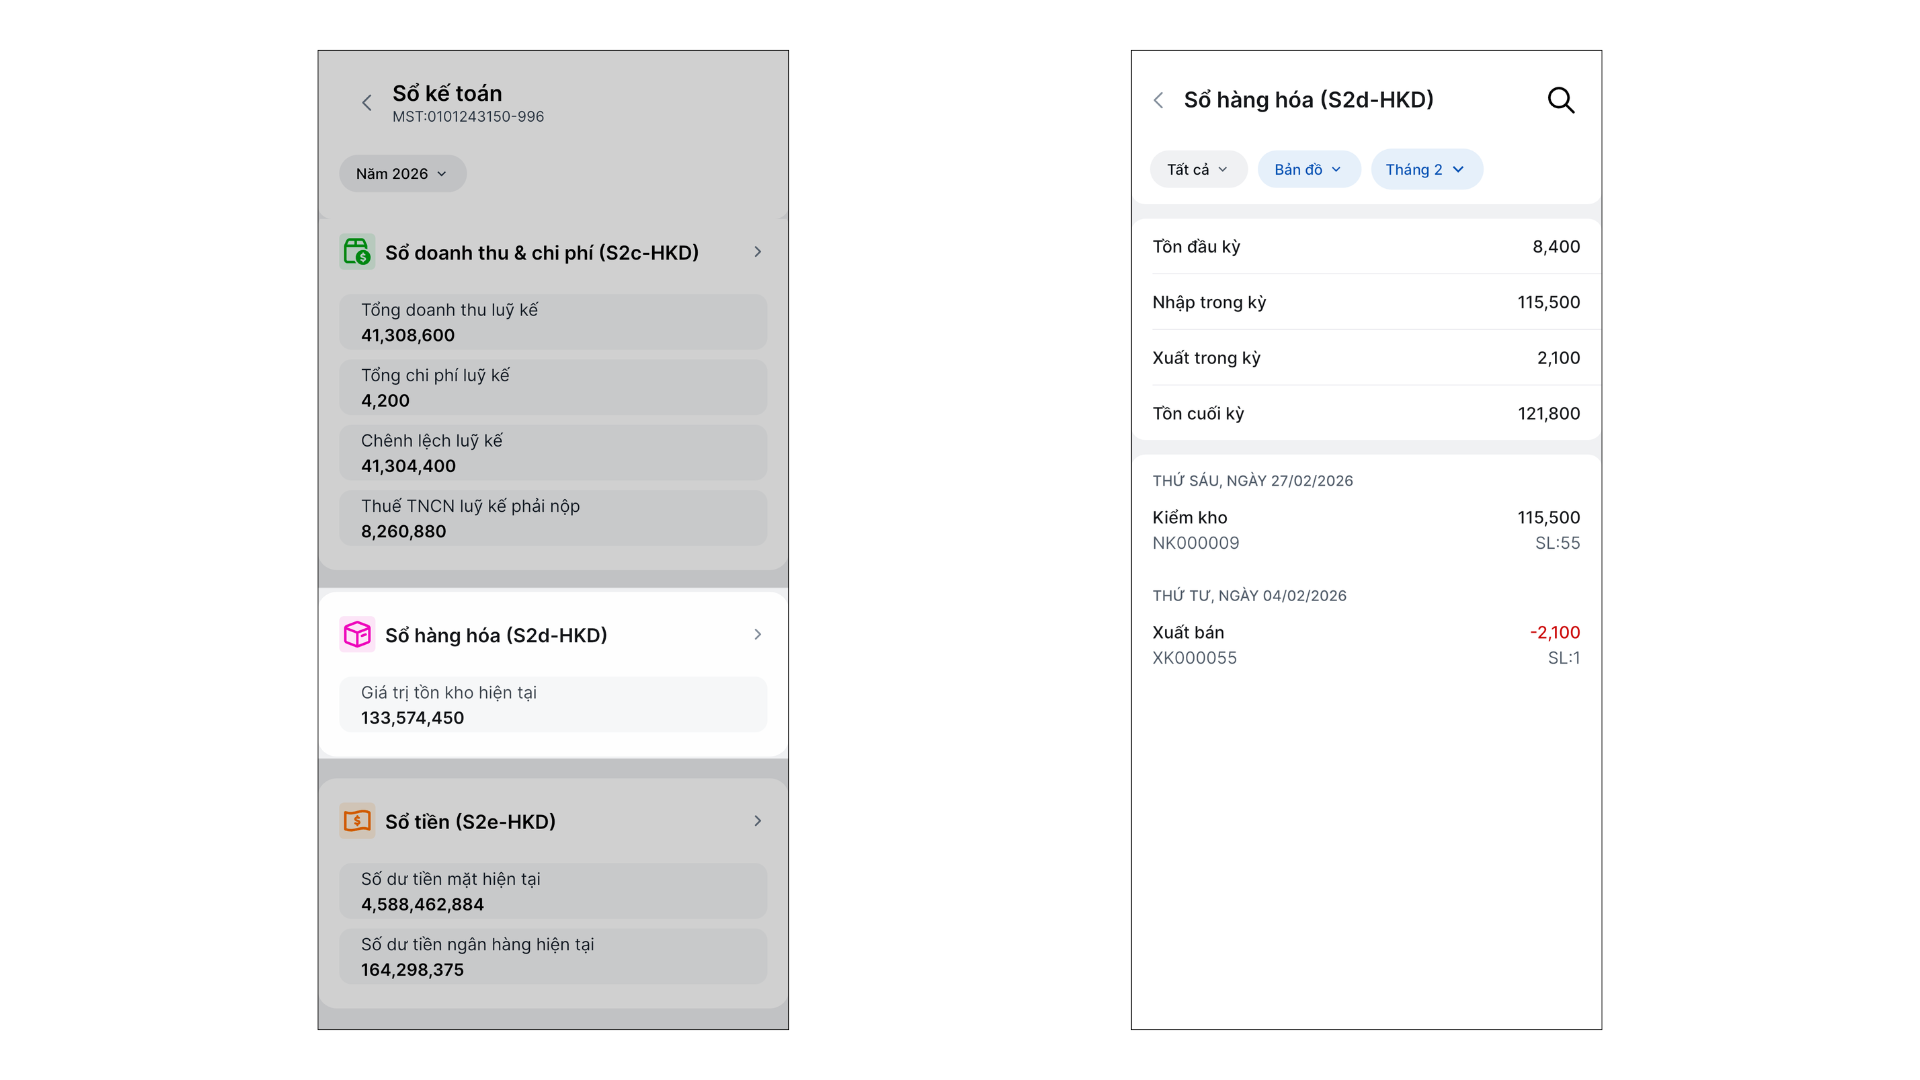
Task: Tap the Tồn cuối kỳ summary row
Action: click(x=1365, y=413)
